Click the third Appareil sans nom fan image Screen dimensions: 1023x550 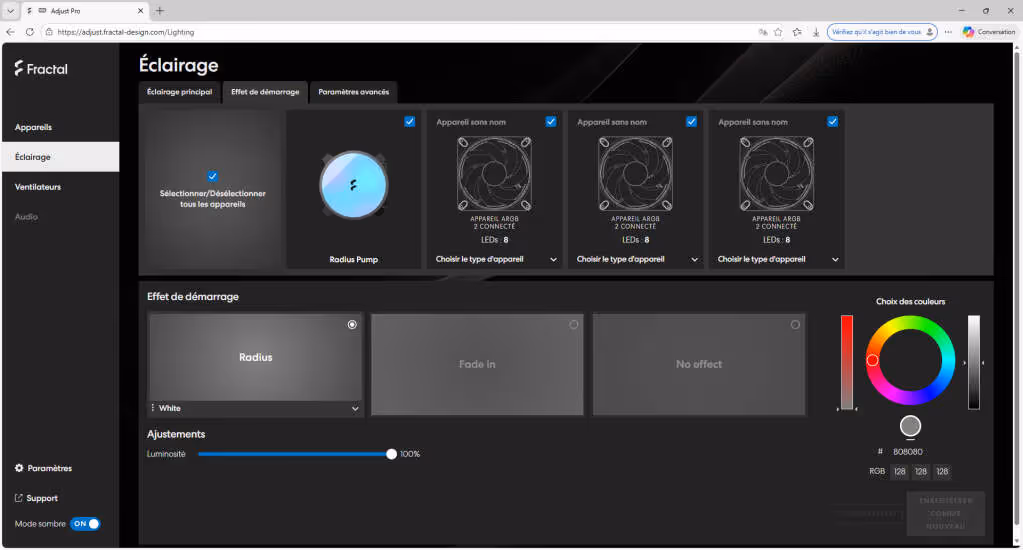point(776,174)
